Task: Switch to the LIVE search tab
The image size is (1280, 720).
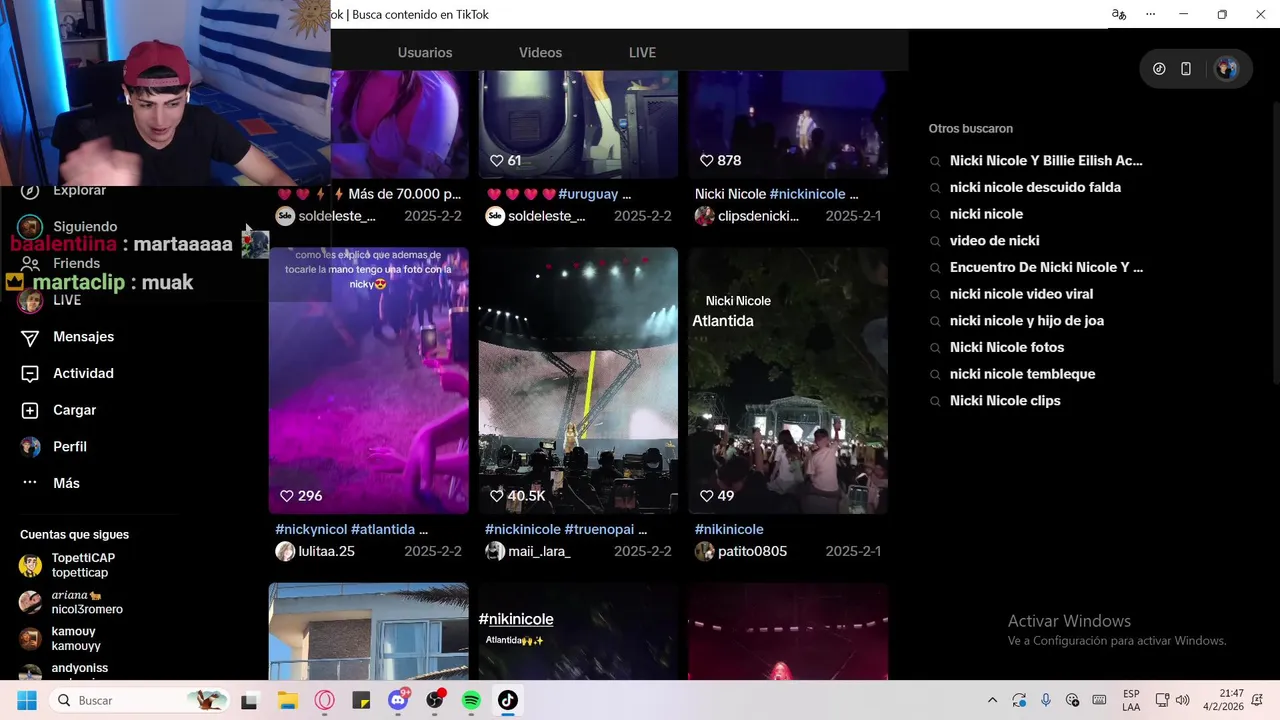Action: [x=642, y=53]
